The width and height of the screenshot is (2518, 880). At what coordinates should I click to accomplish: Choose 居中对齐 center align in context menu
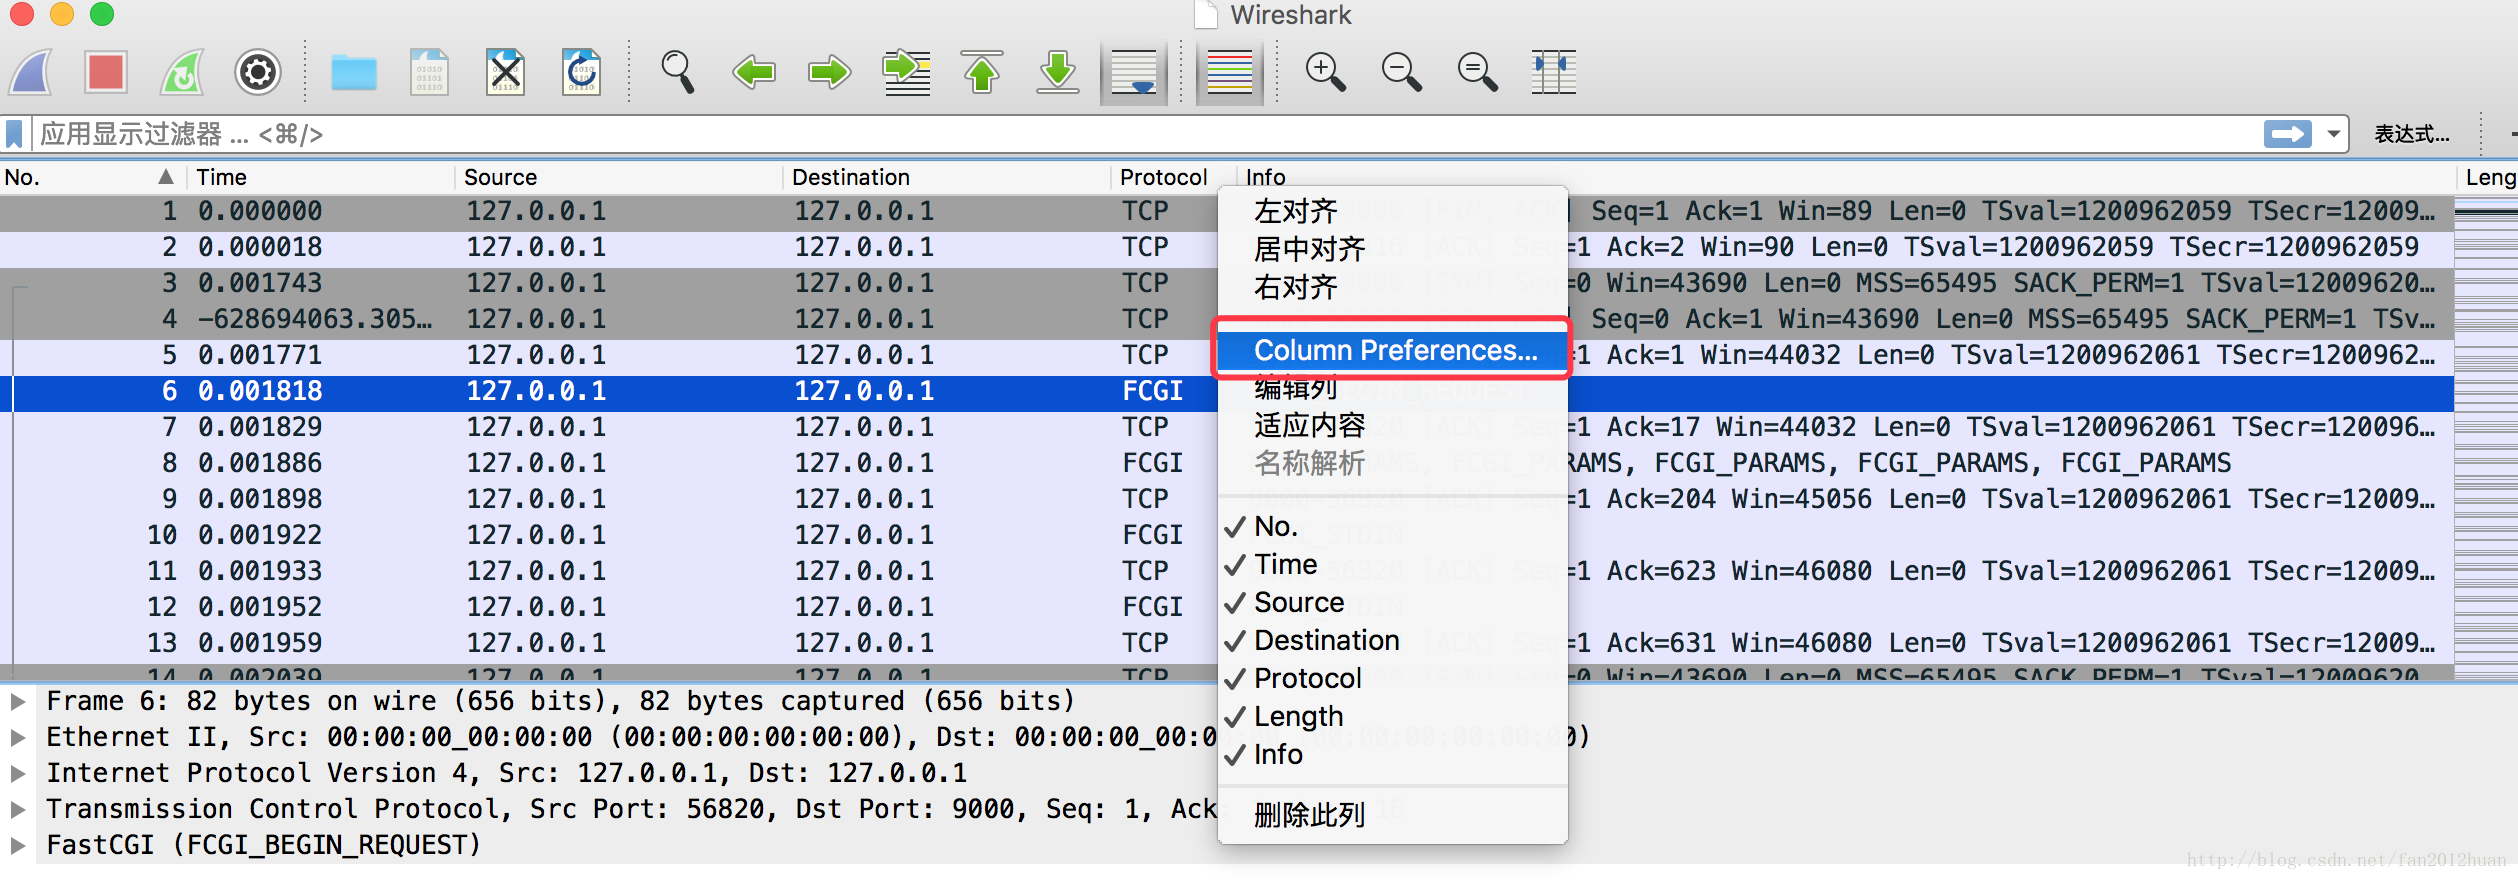[1392, 249]
